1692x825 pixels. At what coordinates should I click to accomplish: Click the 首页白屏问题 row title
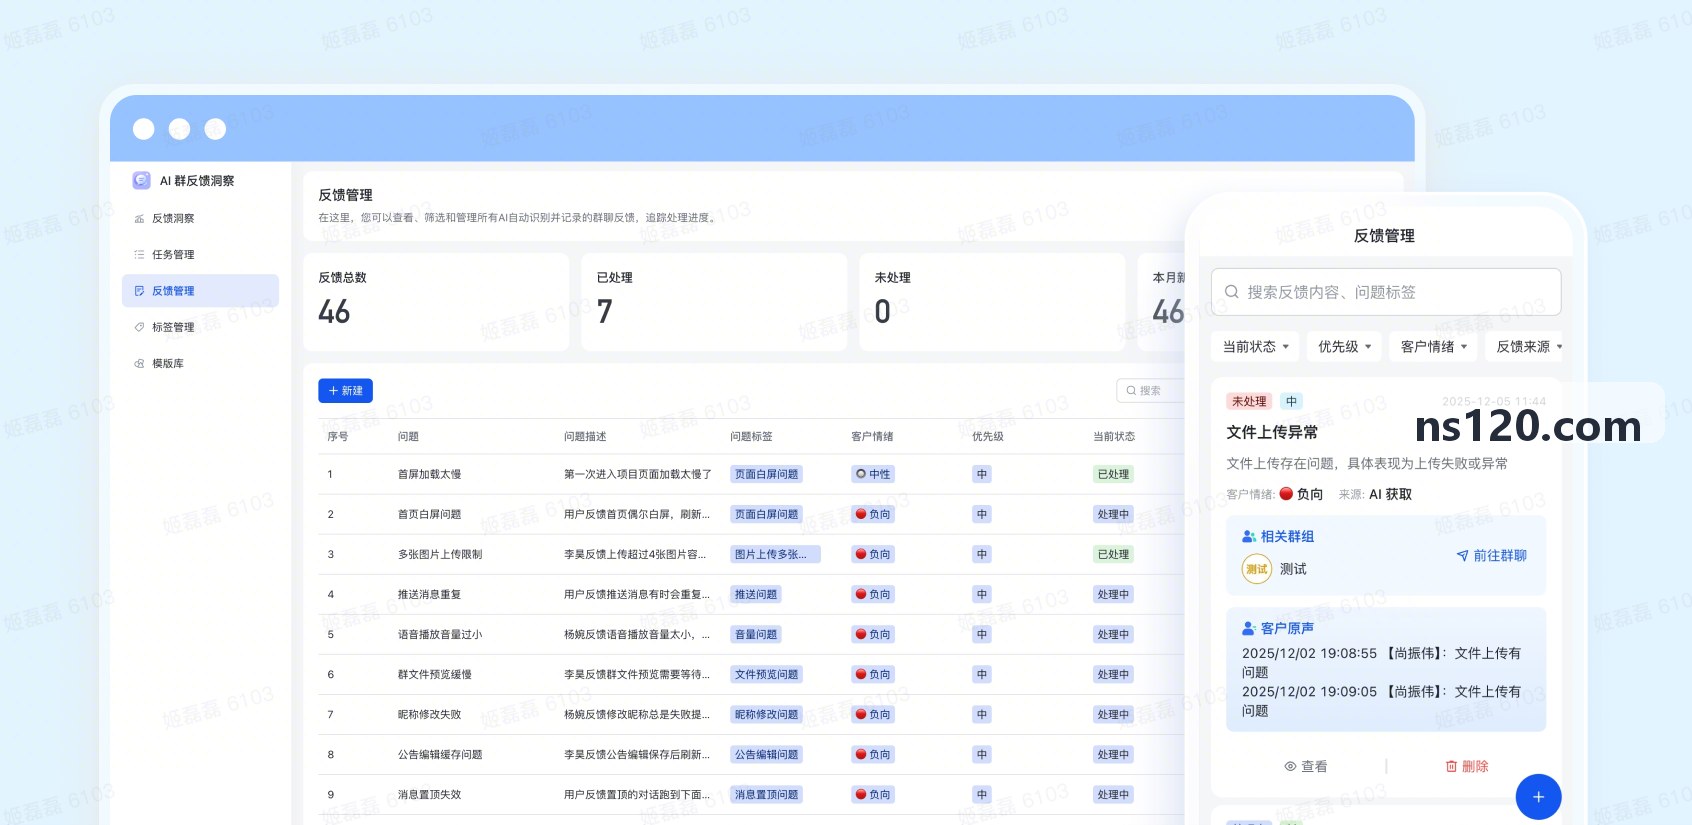[430, 515]
